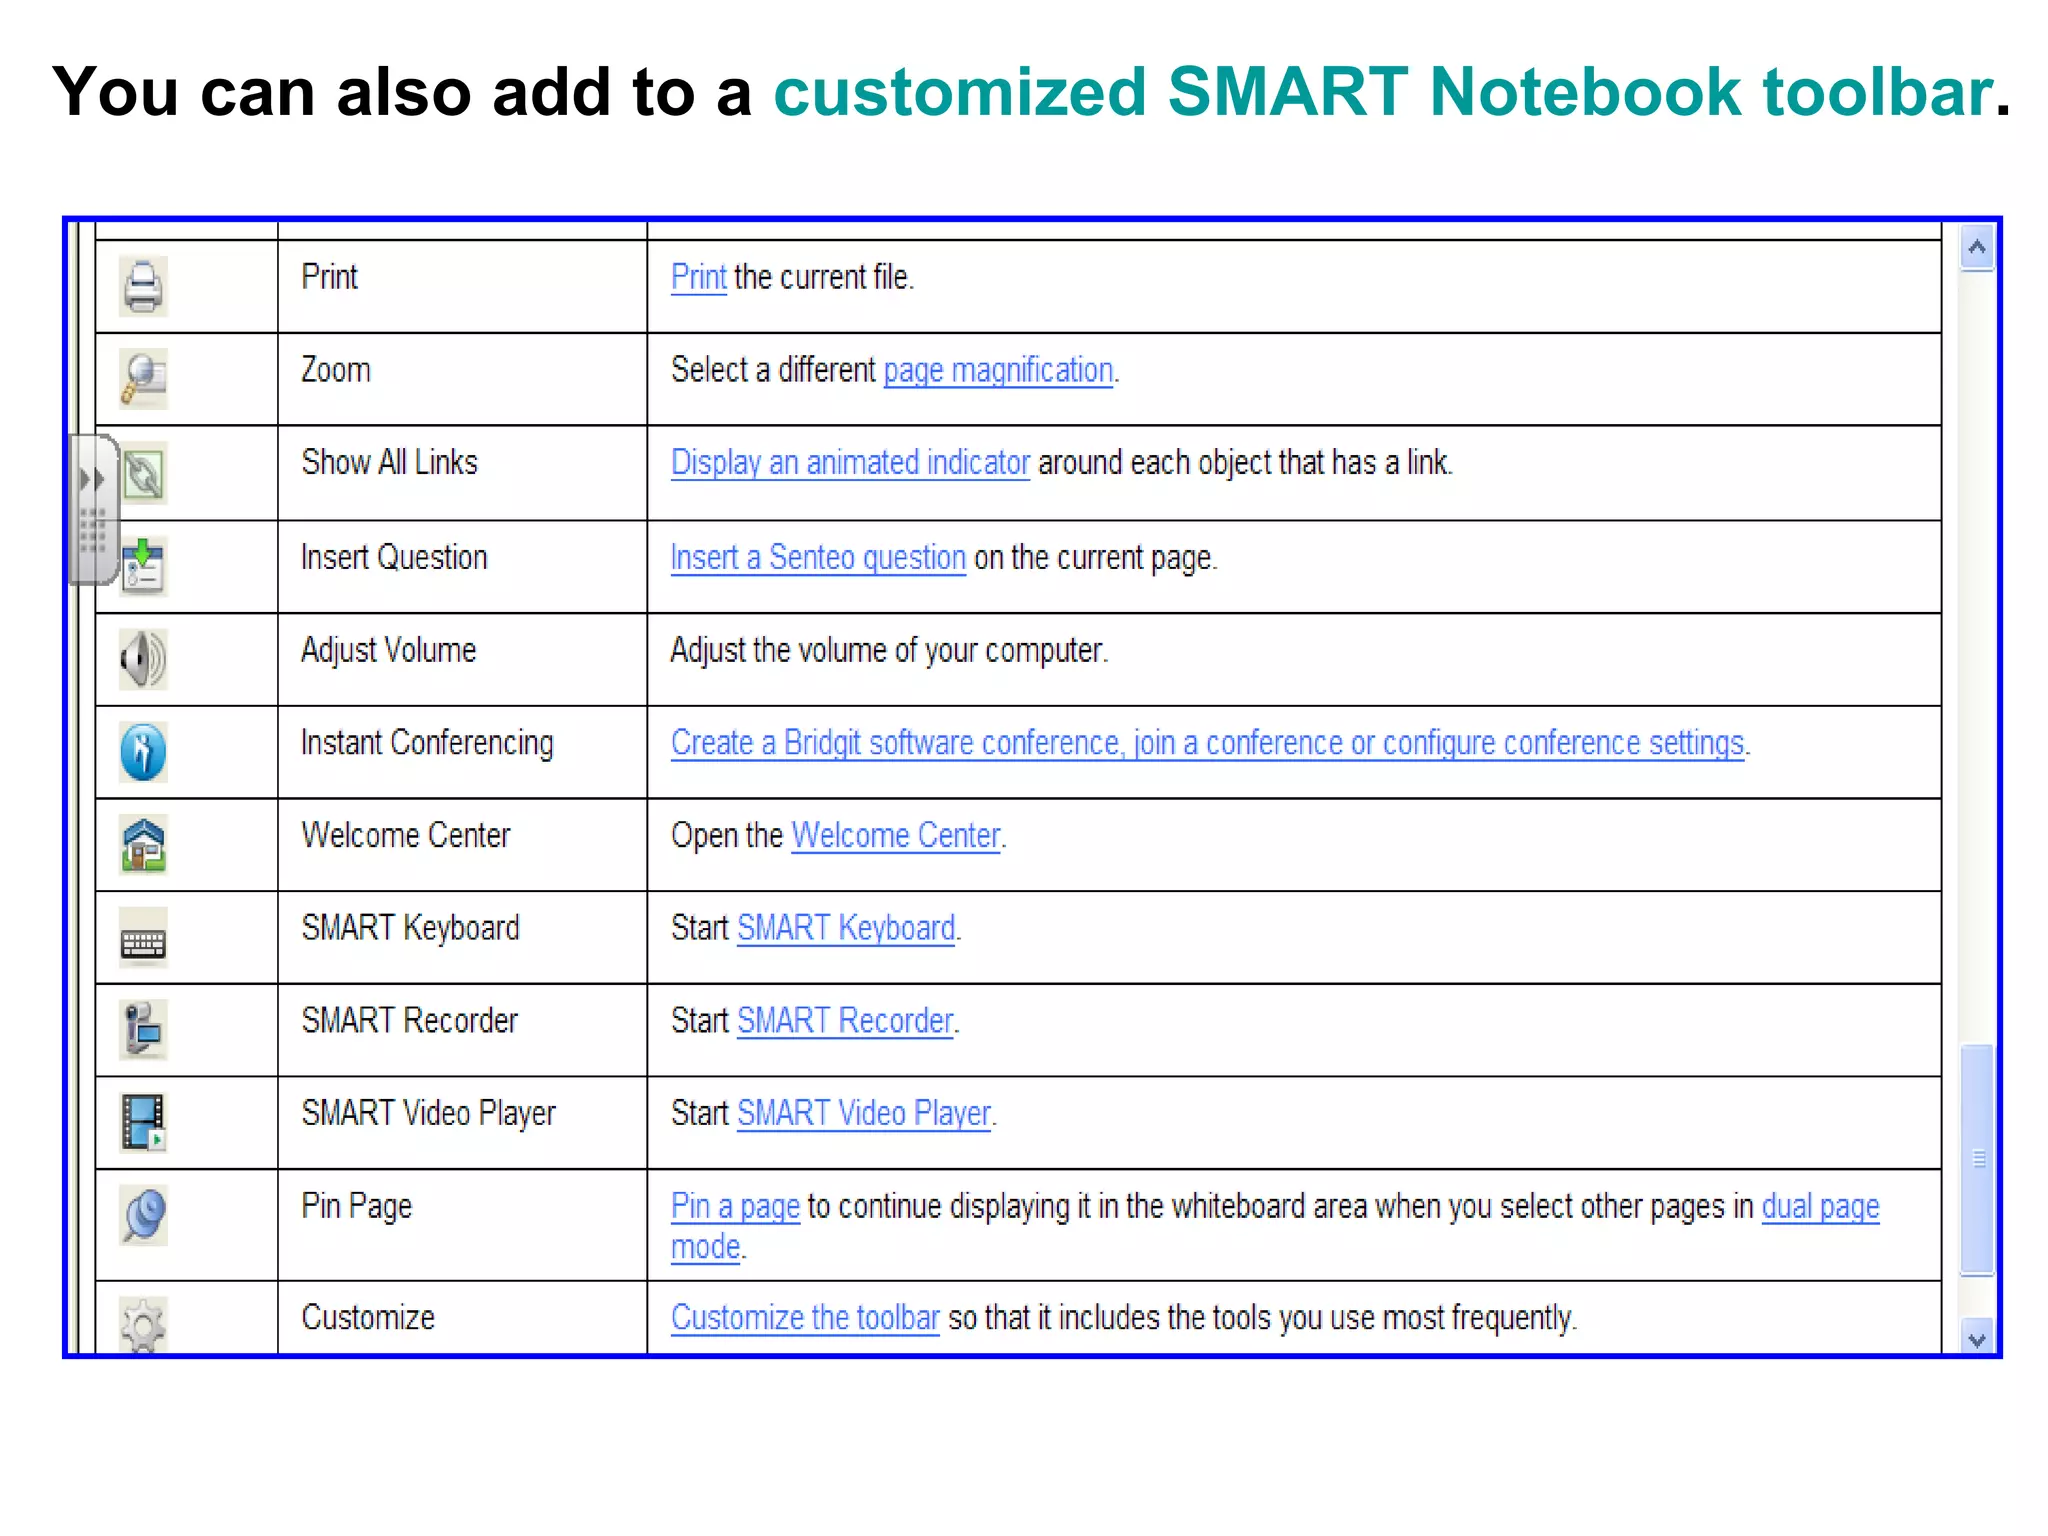The image size is (2048, 1536).
Task: Click the scrollbar down arrow
Action: point(1976,1338)
